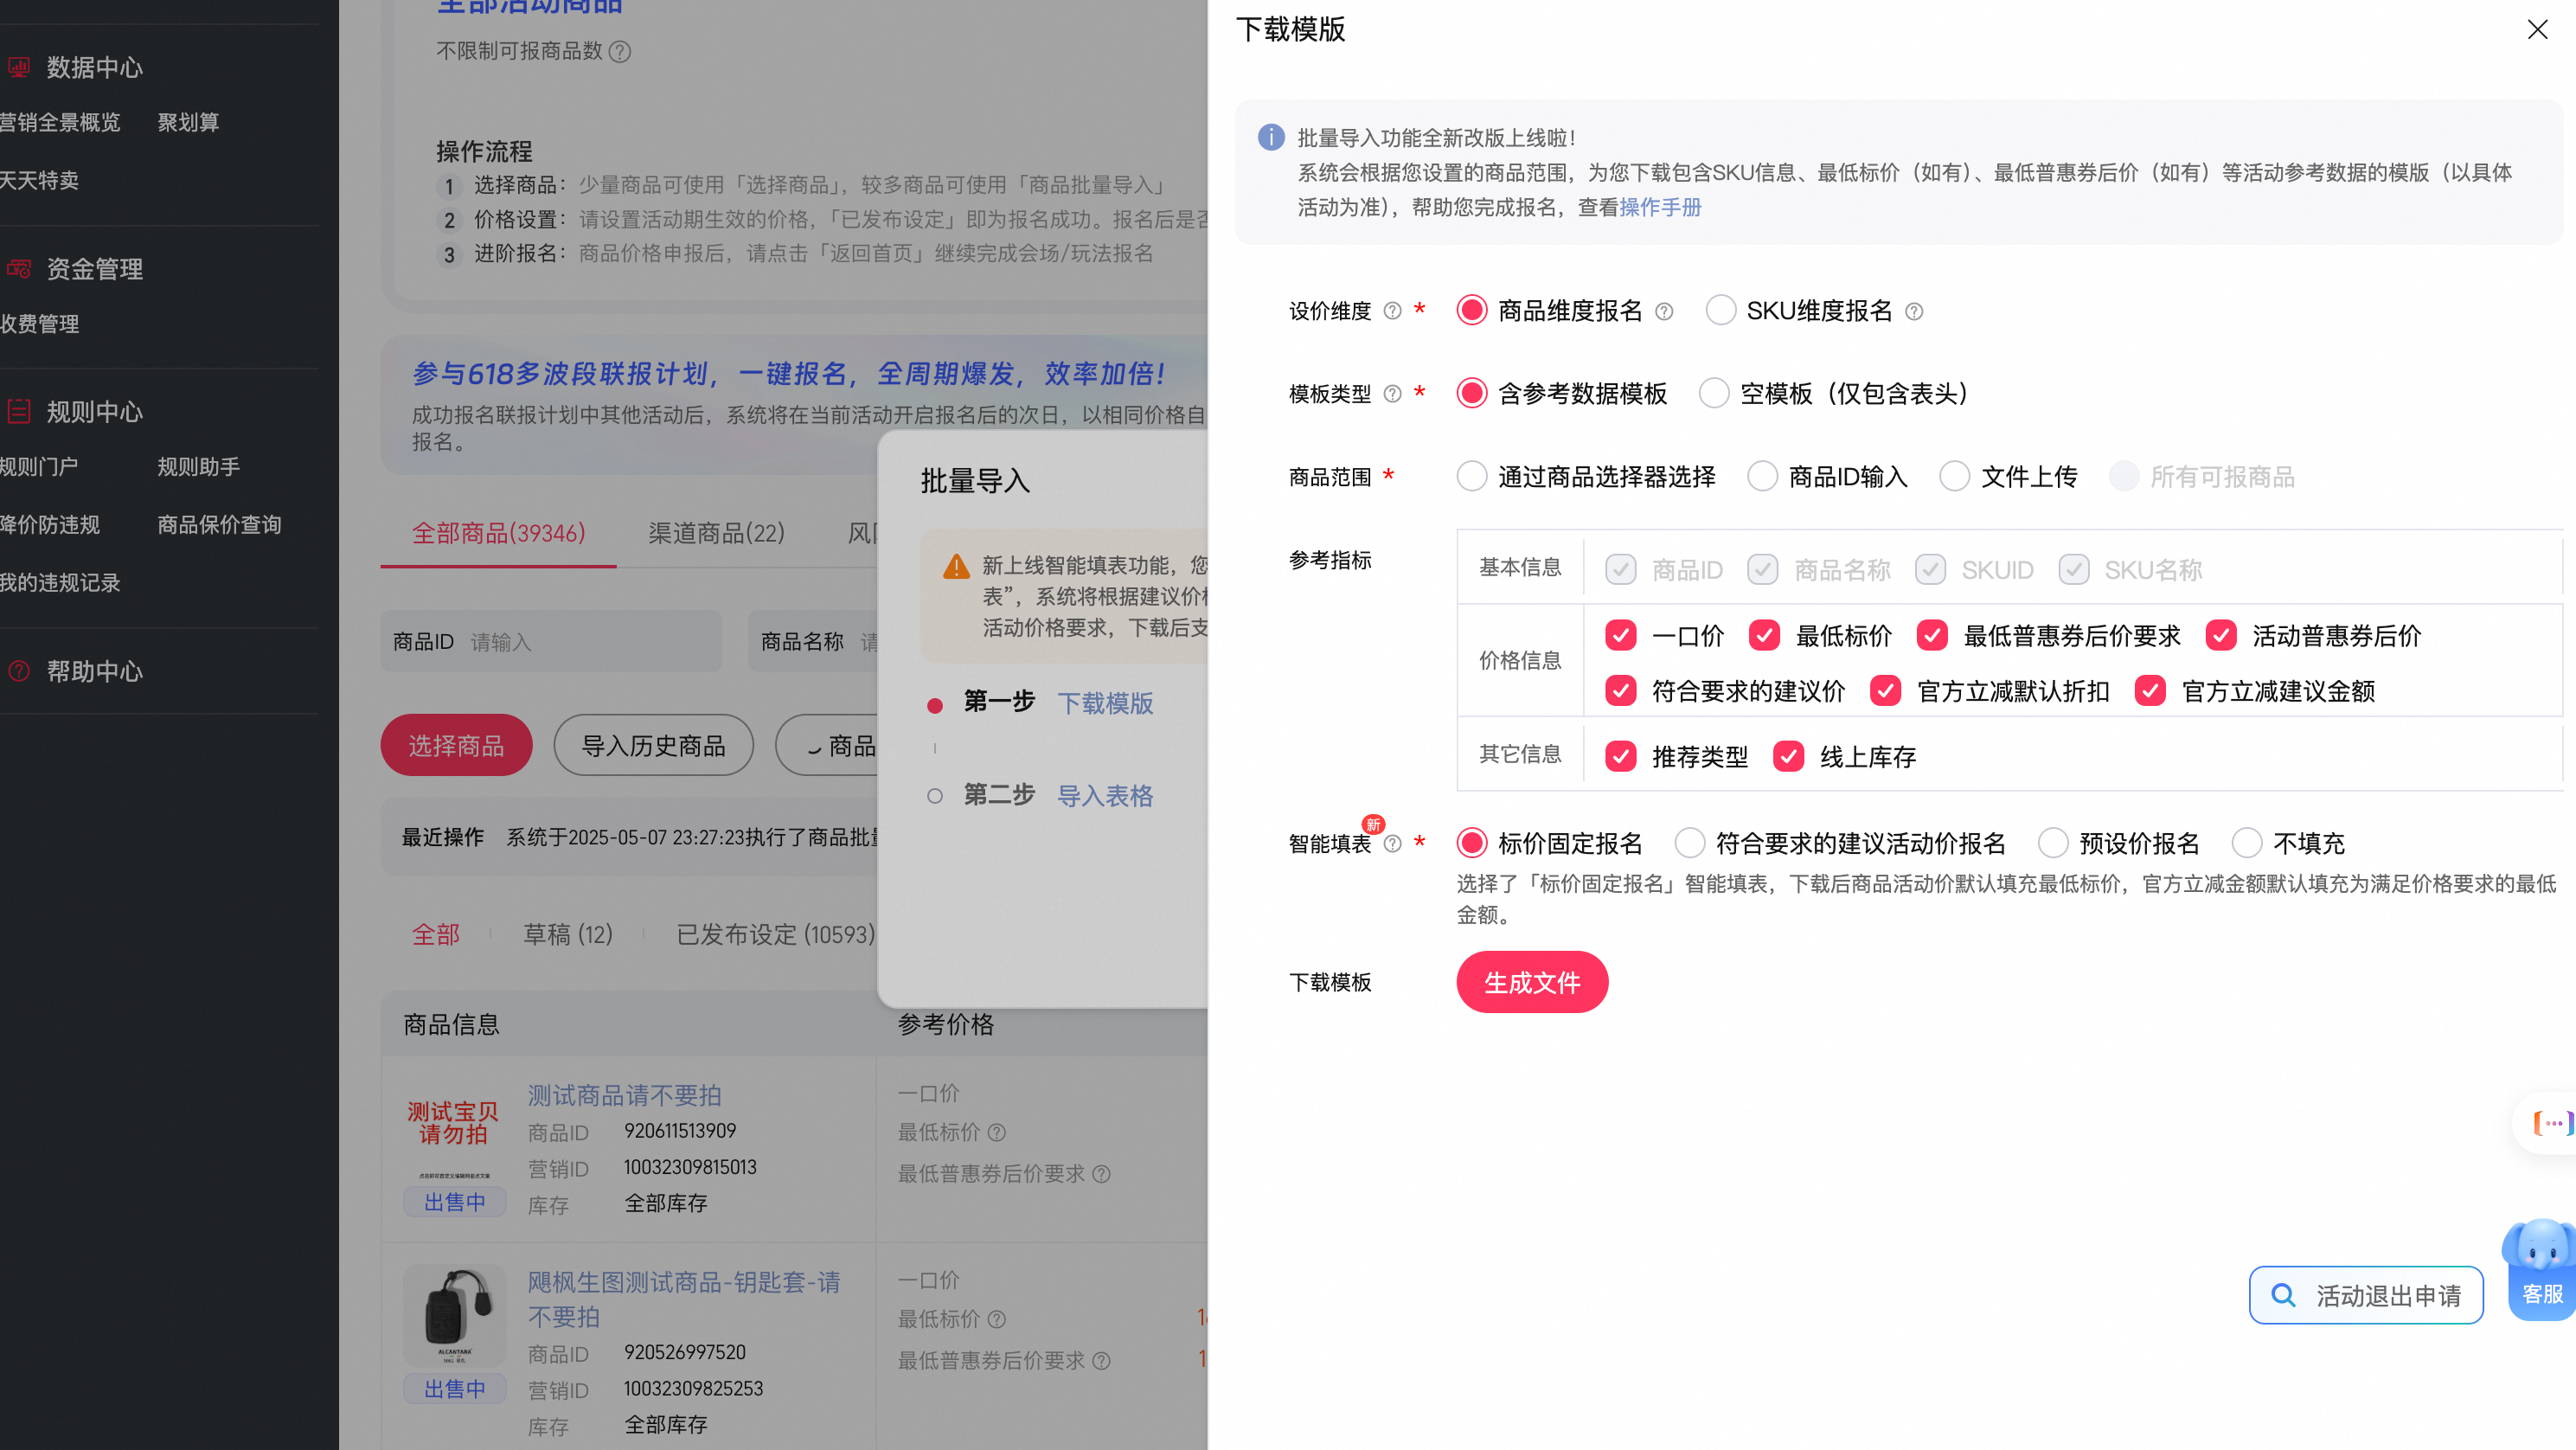The image size is (2576, 1450).
Task: Close the 下载模版 drawer with X icon
Action: [2537, 30]
